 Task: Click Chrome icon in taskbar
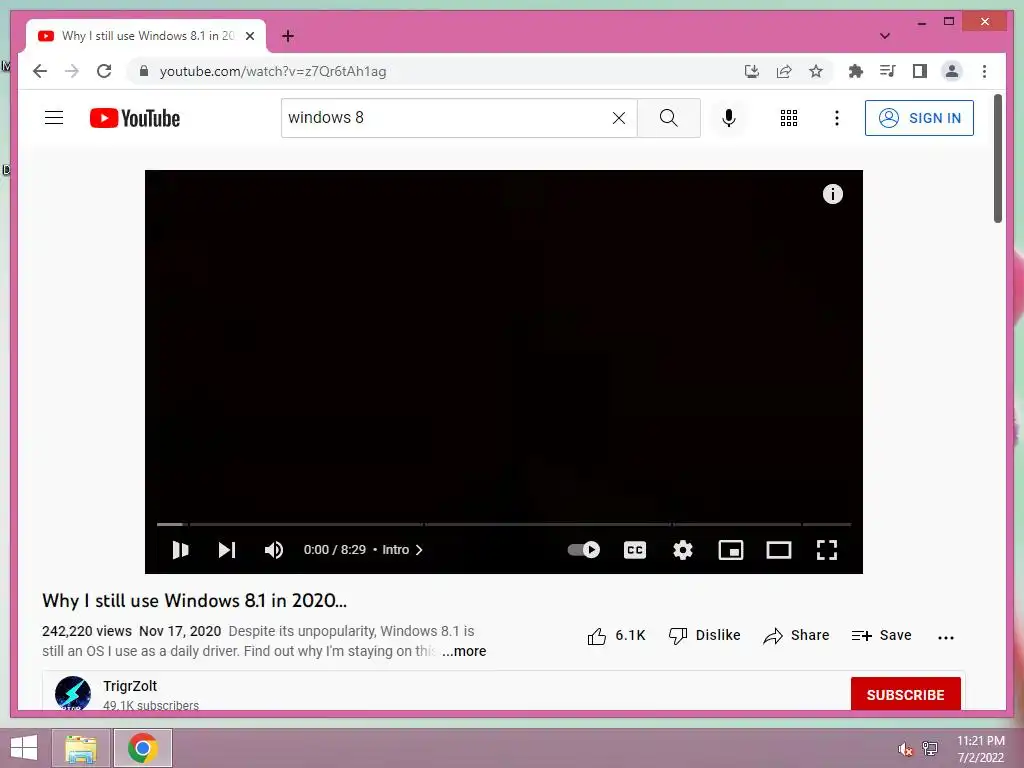(x=143, y=748)
